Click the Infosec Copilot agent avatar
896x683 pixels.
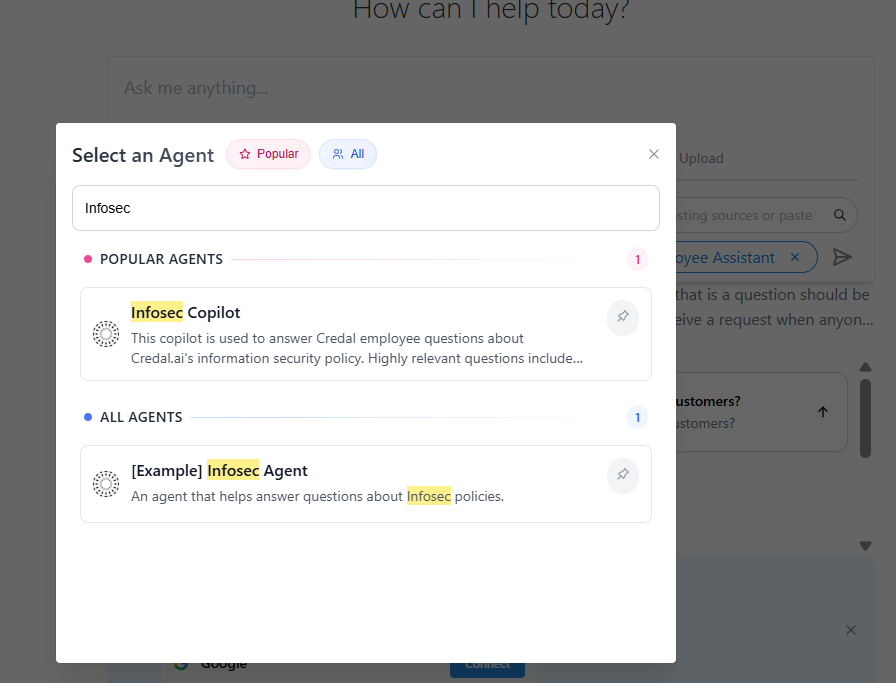(105, 334)
